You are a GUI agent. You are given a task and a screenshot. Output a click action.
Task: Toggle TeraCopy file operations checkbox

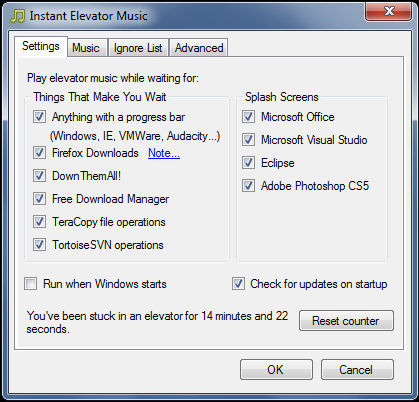point(39,222)
